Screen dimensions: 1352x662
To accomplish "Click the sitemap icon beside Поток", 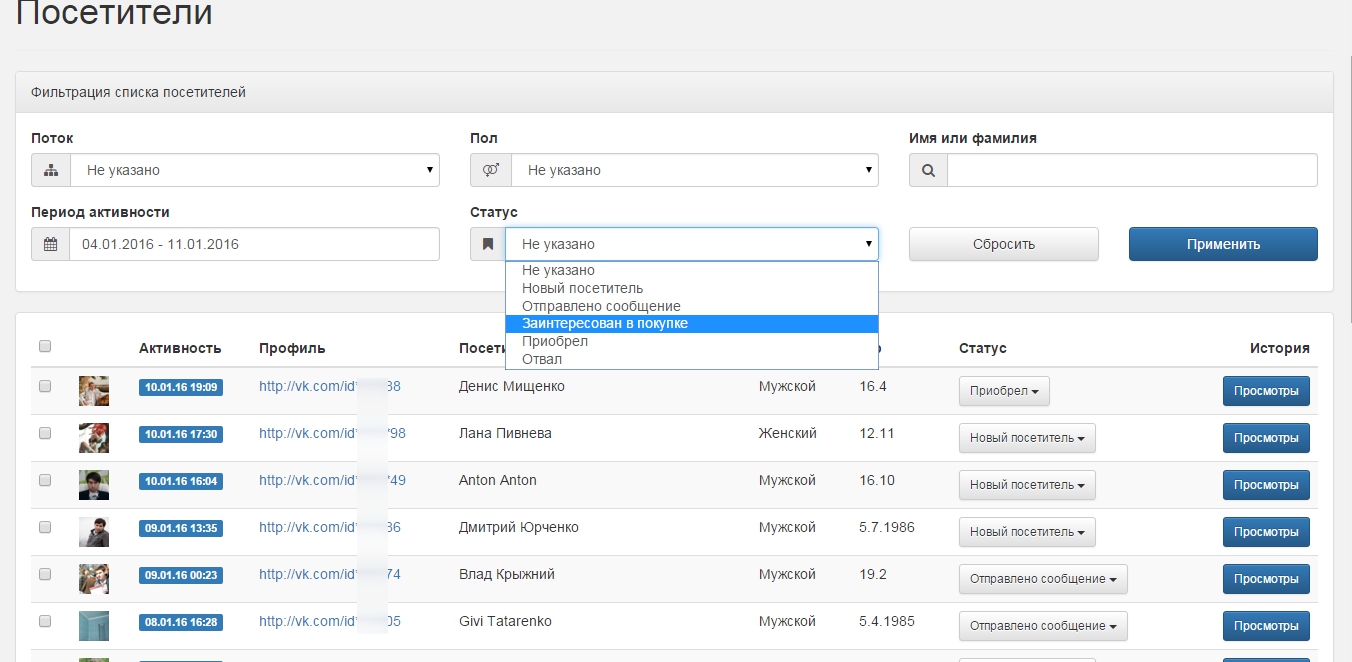I will click(x=51, y=170).
